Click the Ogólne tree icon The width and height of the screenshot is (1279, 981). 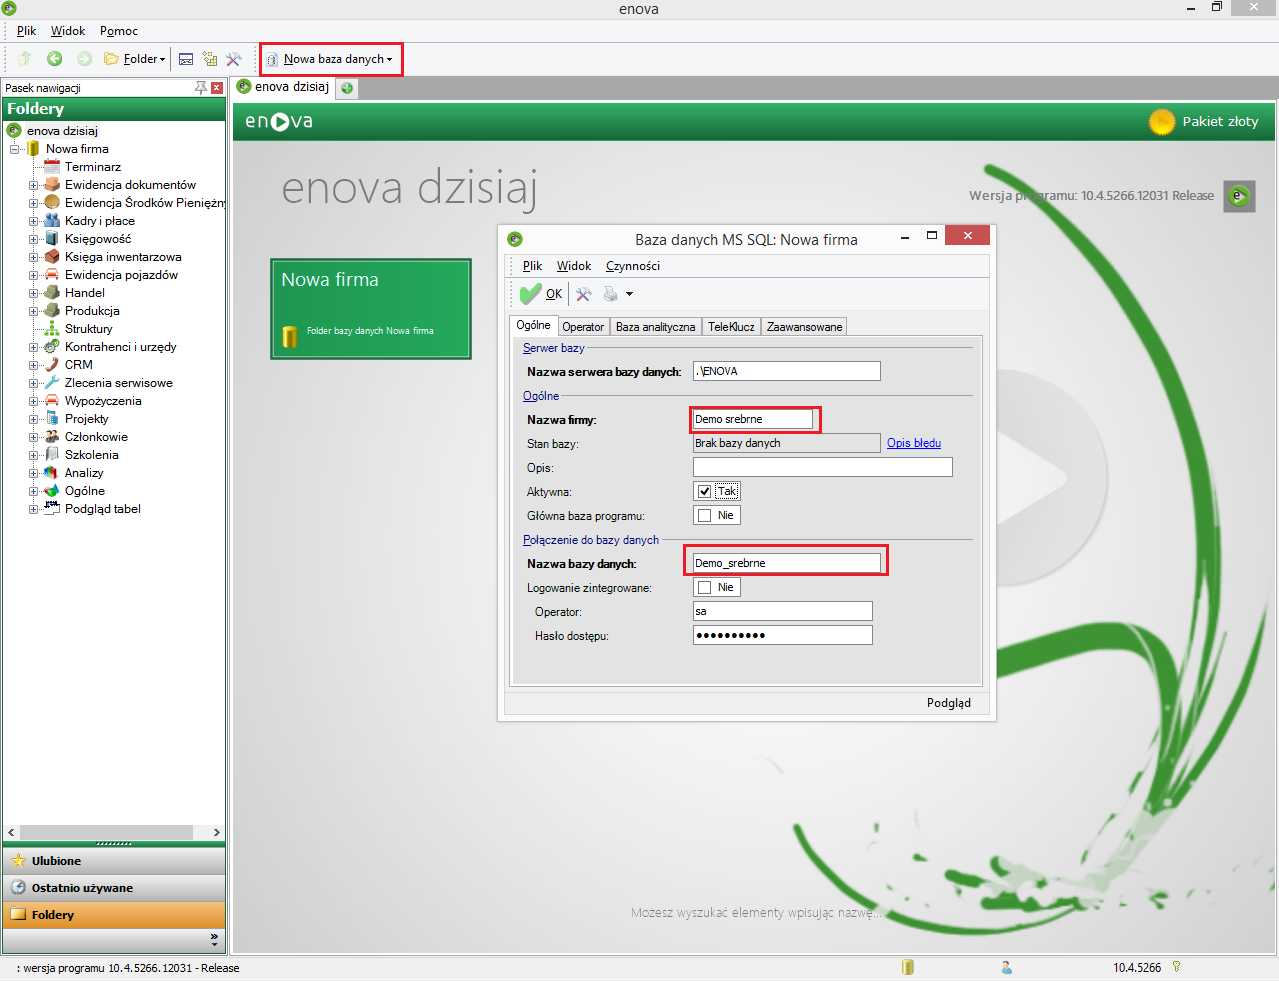pyautogui.click(x=52, y=491)
